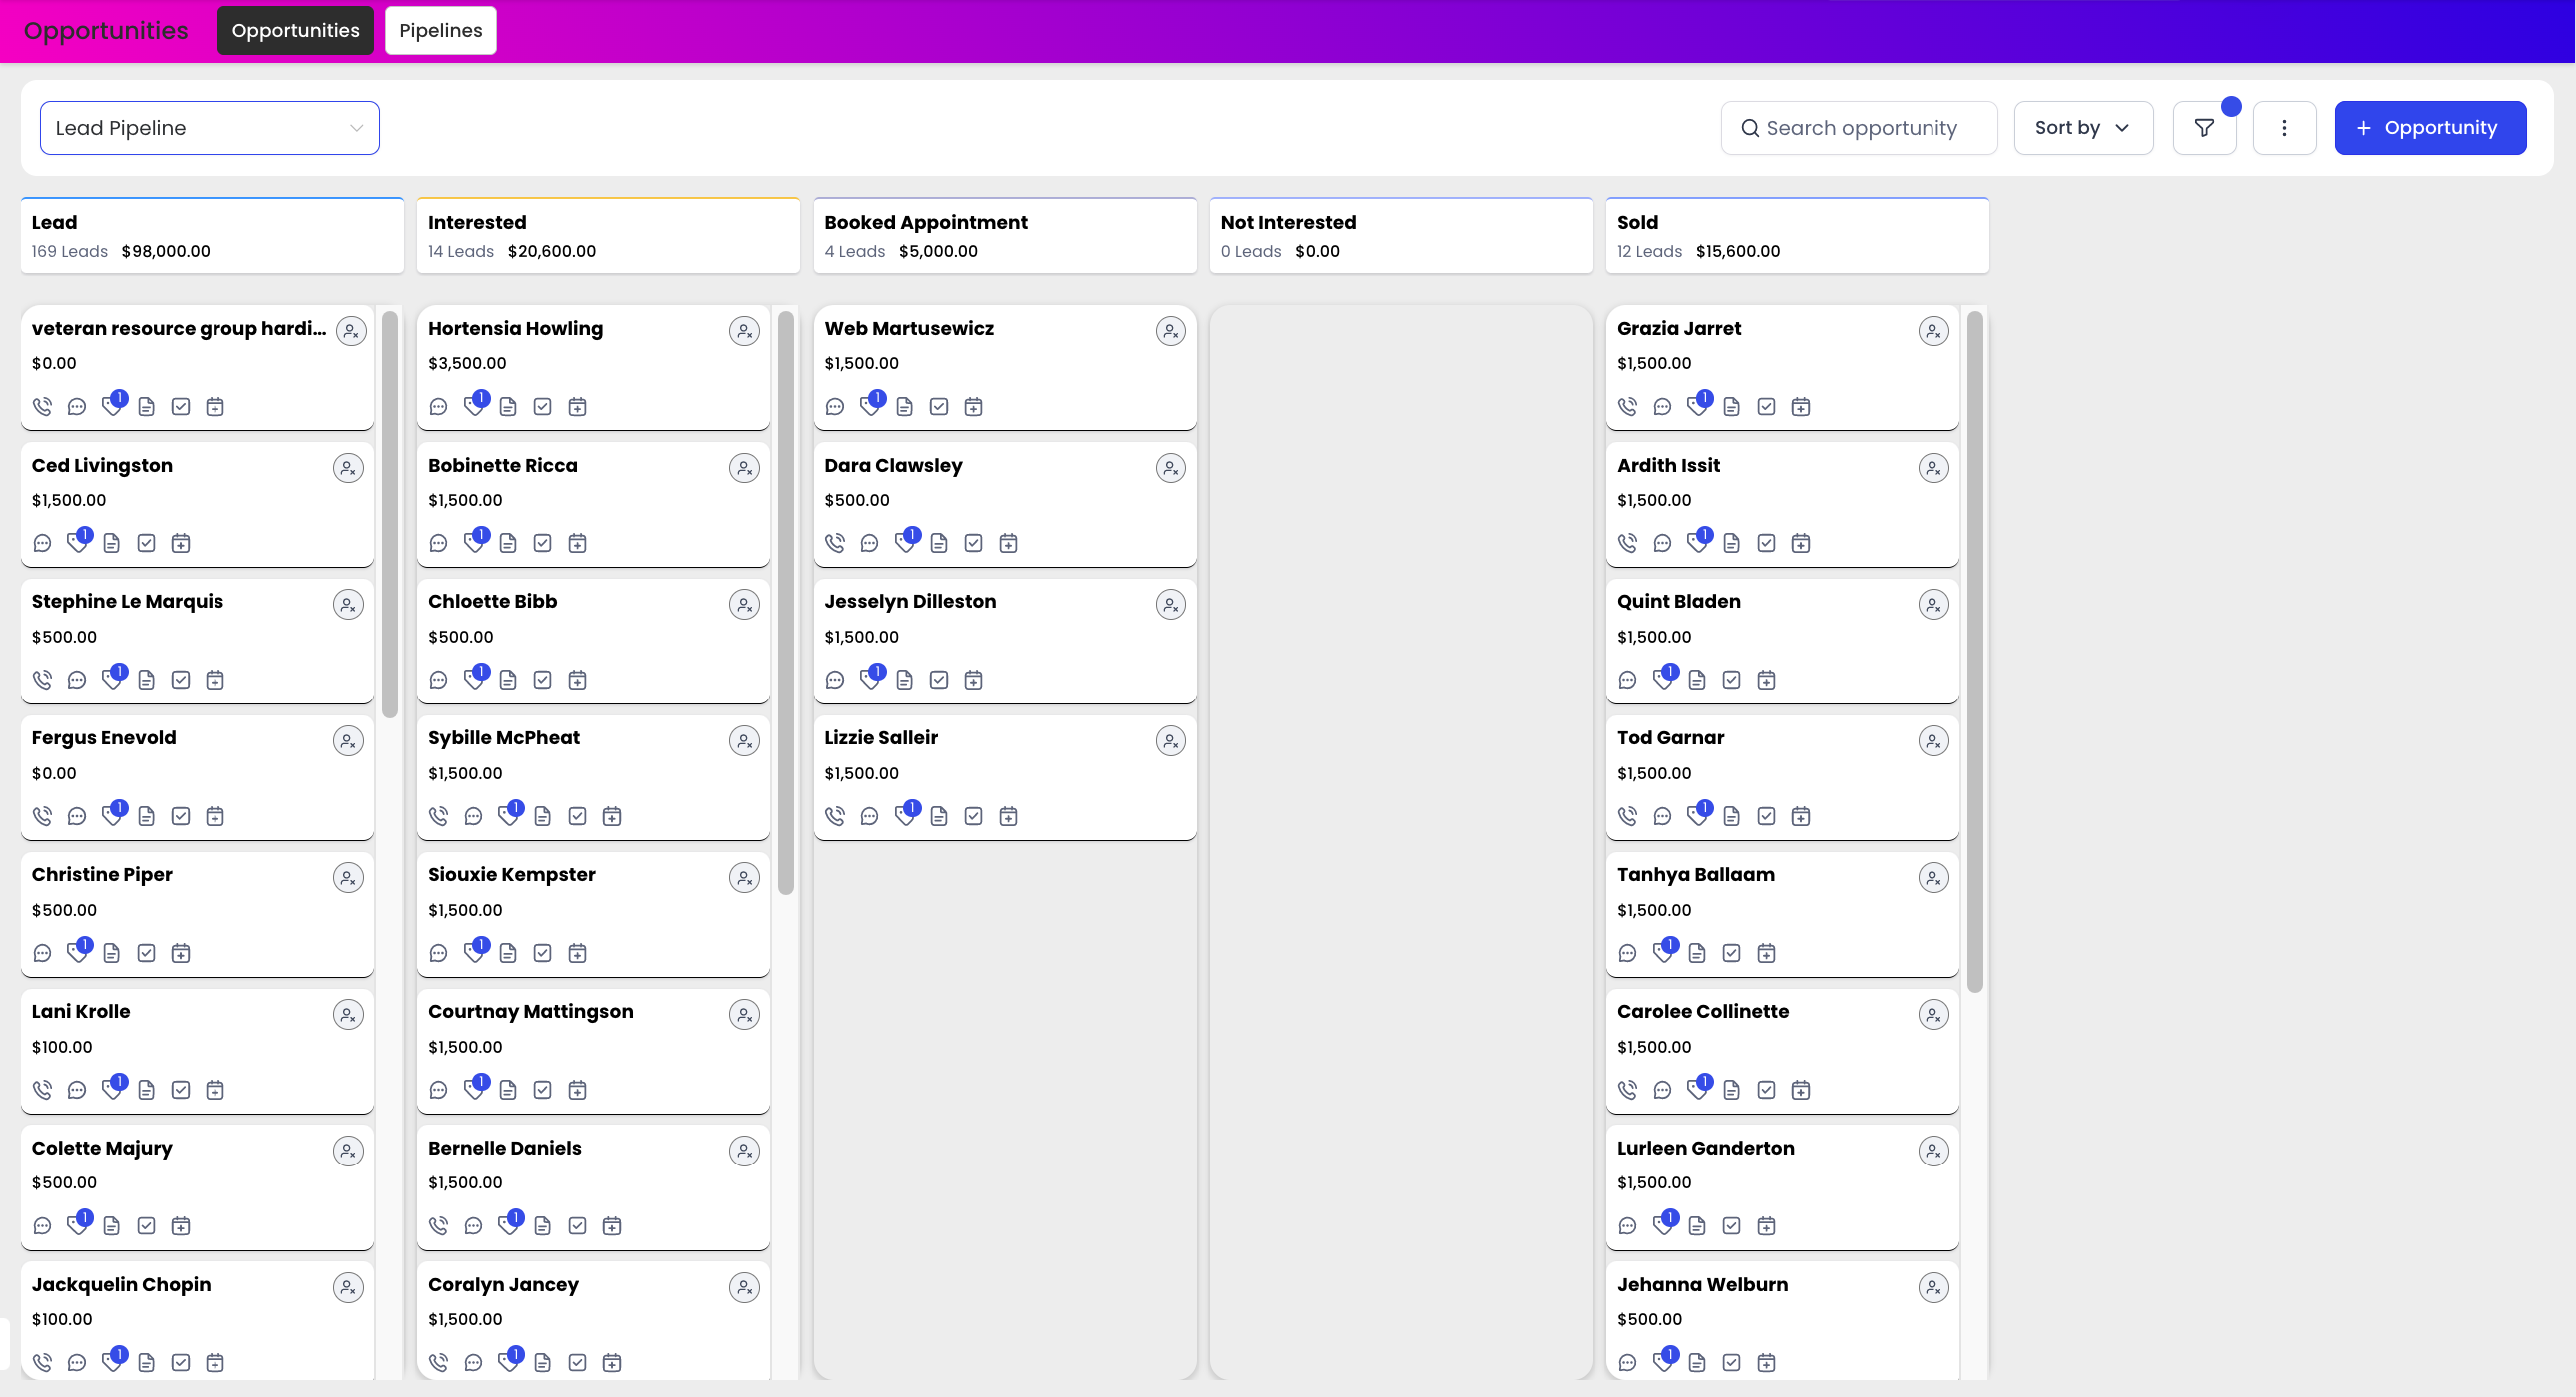Call Hortensia Howling using the phone icon
Screen dimensions: 2576x1397
[438, 406]
